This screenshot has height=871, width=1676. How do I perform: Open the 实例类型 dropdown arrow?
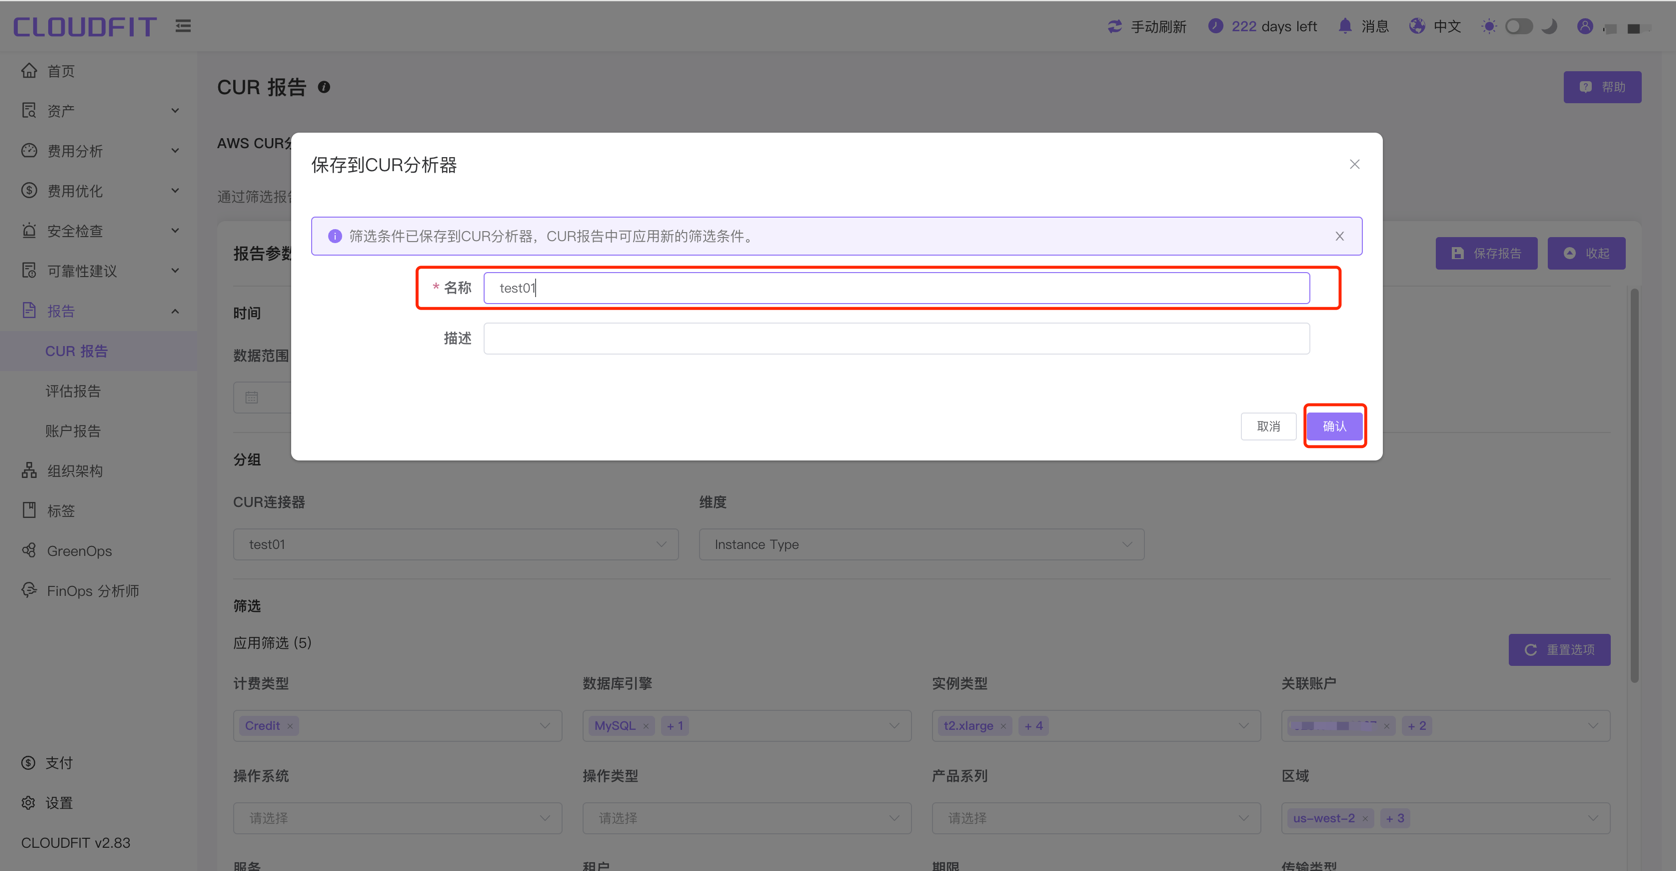pos(1244,726)
